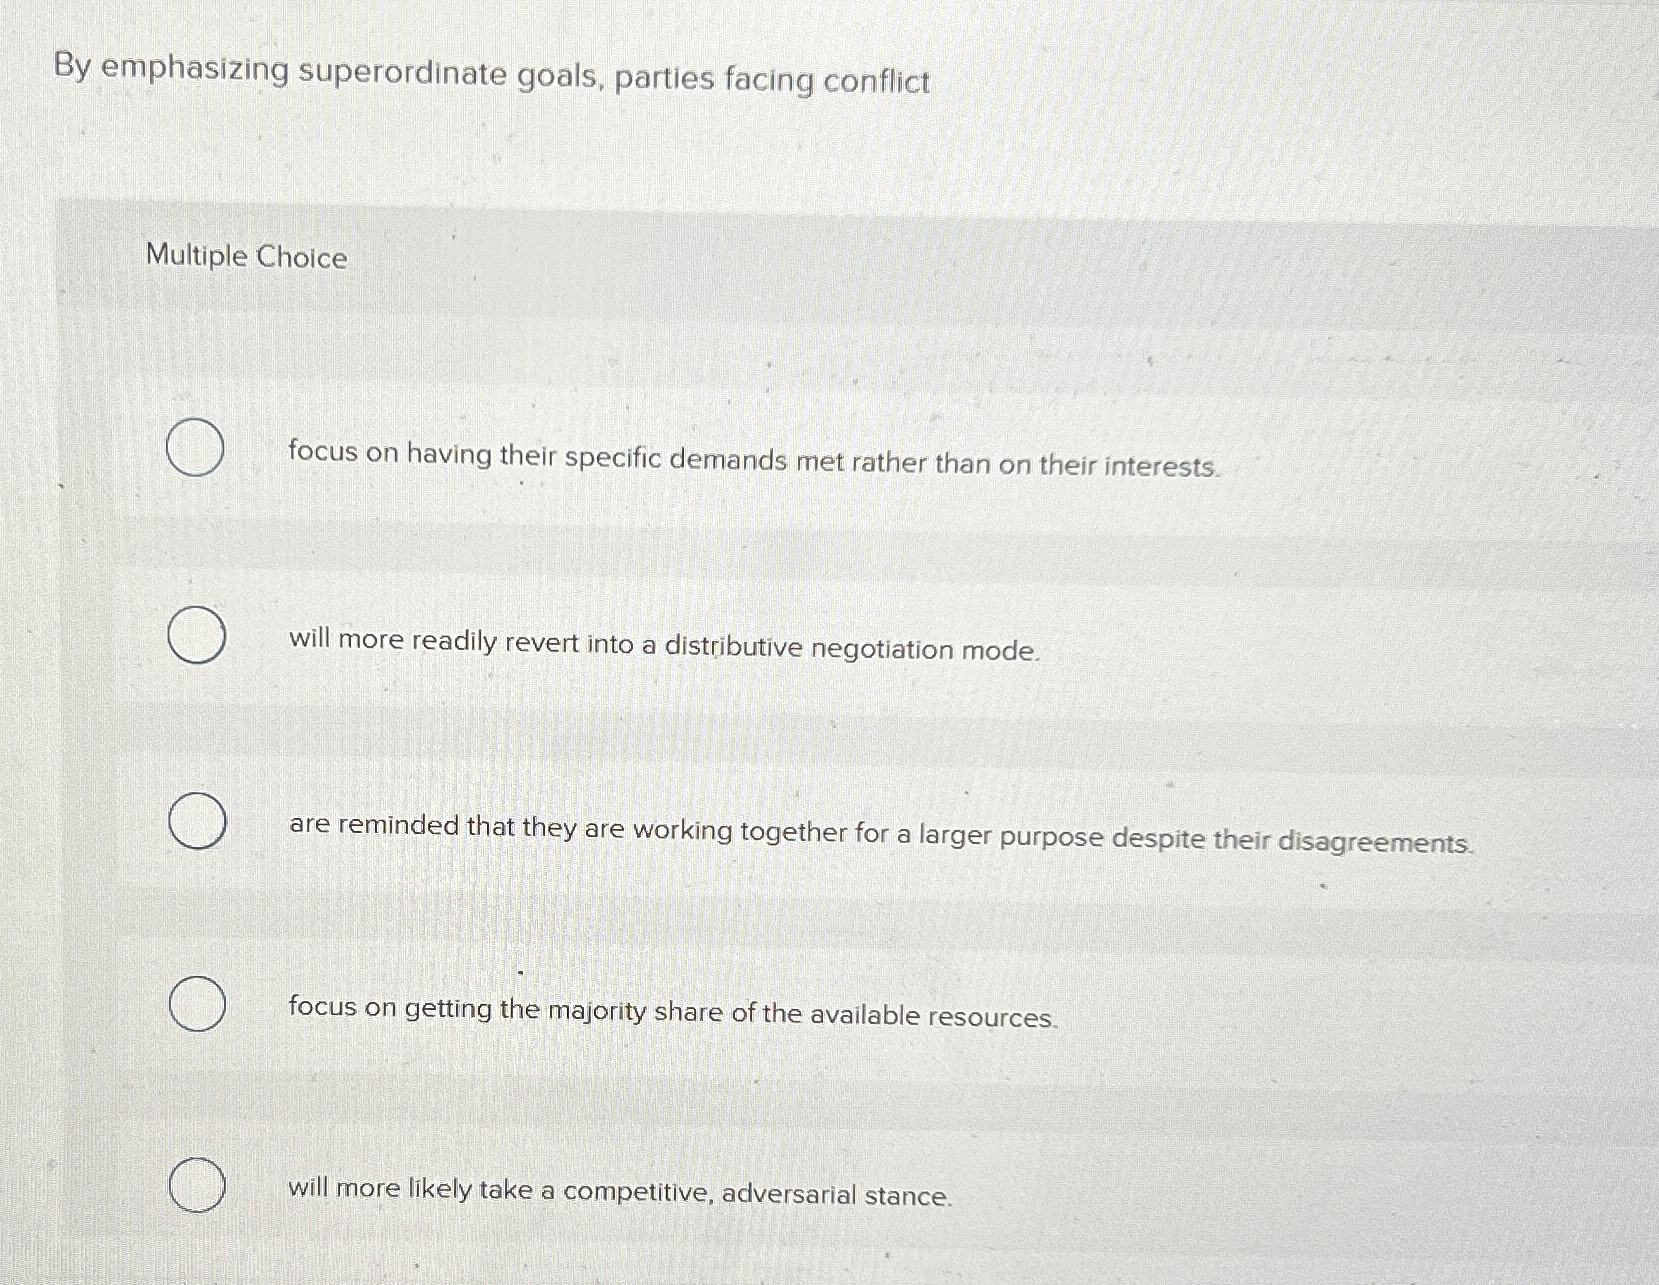The height and width of the screenshot is (1285, 1659).
Task: Click the answer text mentioning distributive negotiation mode
Action: coord(663,650)
